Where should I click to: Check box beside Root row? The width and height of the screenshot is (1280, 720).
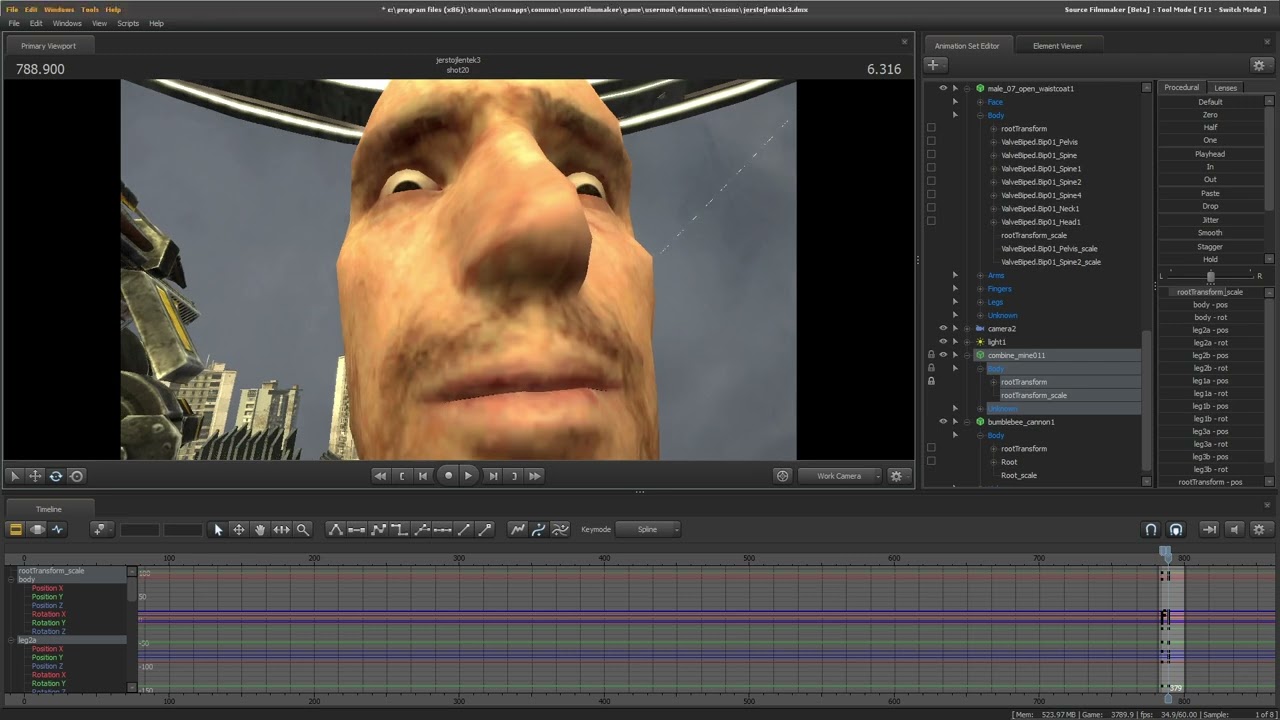point(931,462)
